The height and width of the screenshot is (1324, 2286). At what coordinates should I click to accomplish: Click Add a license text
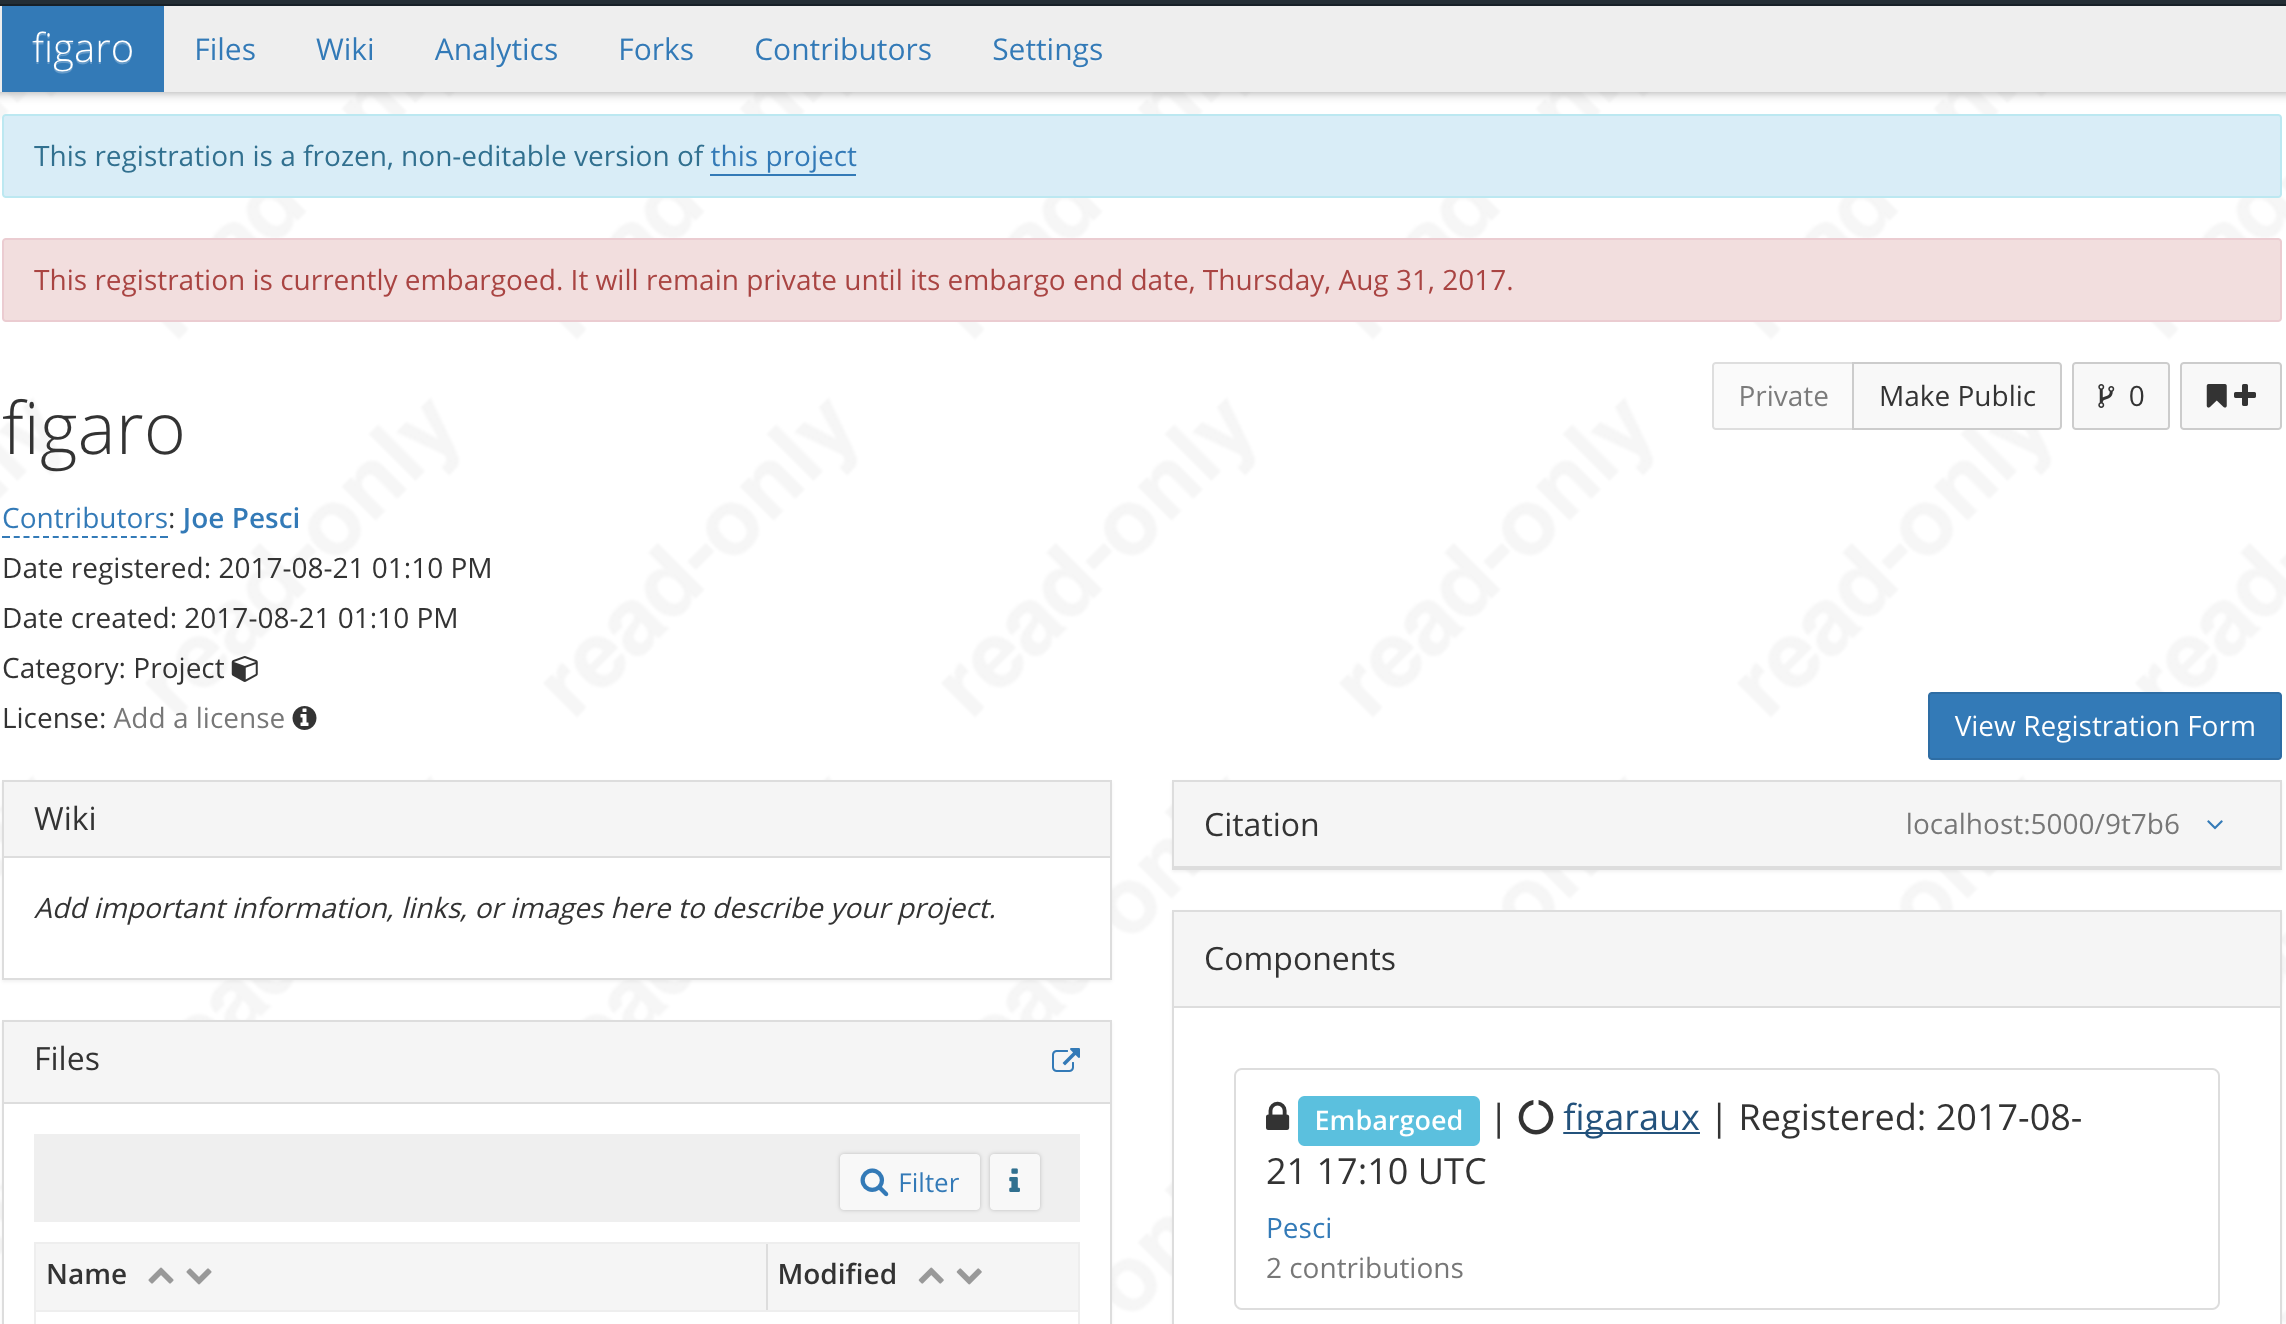[x=199, y=718]
